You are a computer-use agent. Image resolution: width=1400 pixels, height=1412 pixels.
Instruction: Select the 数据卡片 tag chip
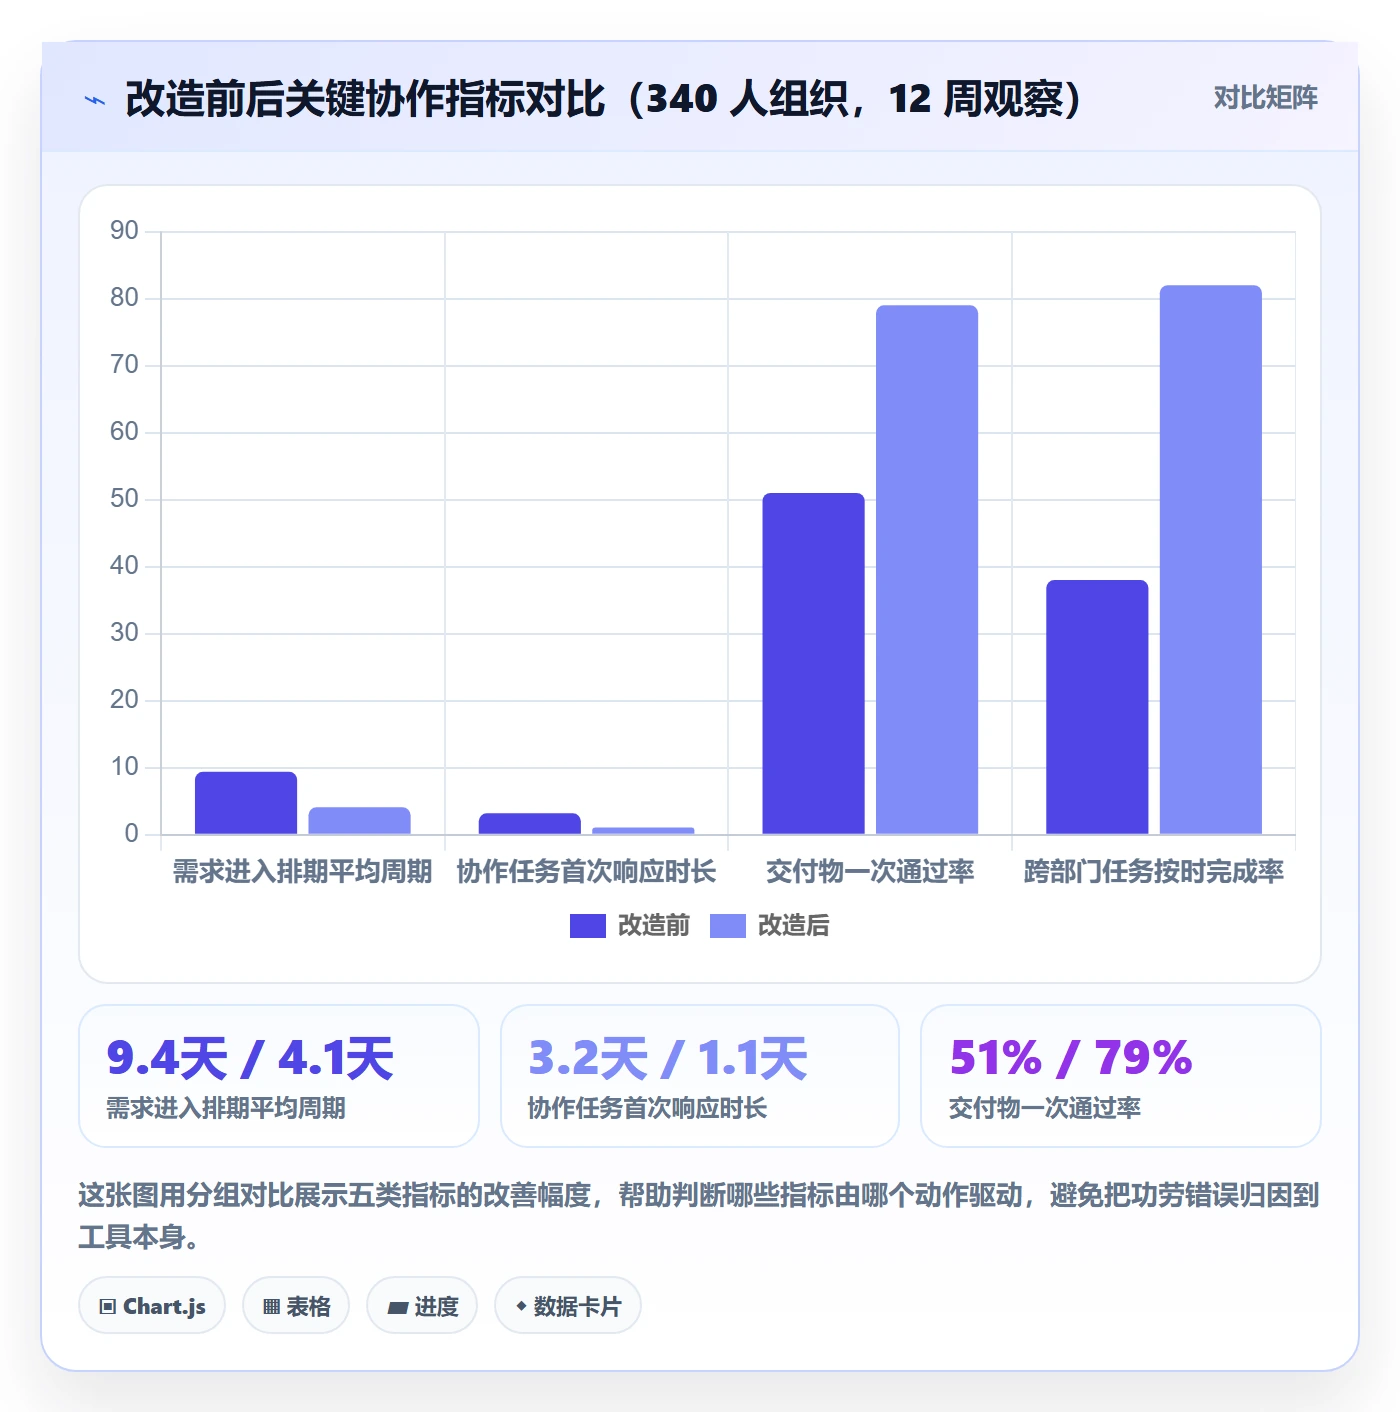pyautogui.click(x=568, y=1306)
